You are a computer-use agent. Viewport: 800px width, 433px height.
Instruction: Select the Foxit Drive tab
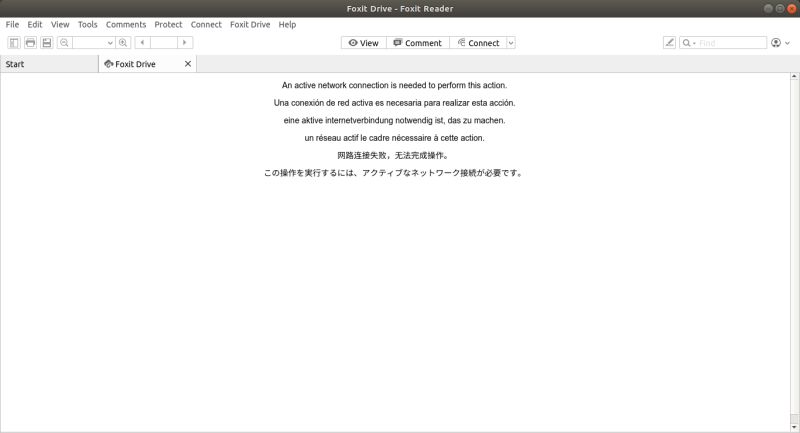pos(147,64)
